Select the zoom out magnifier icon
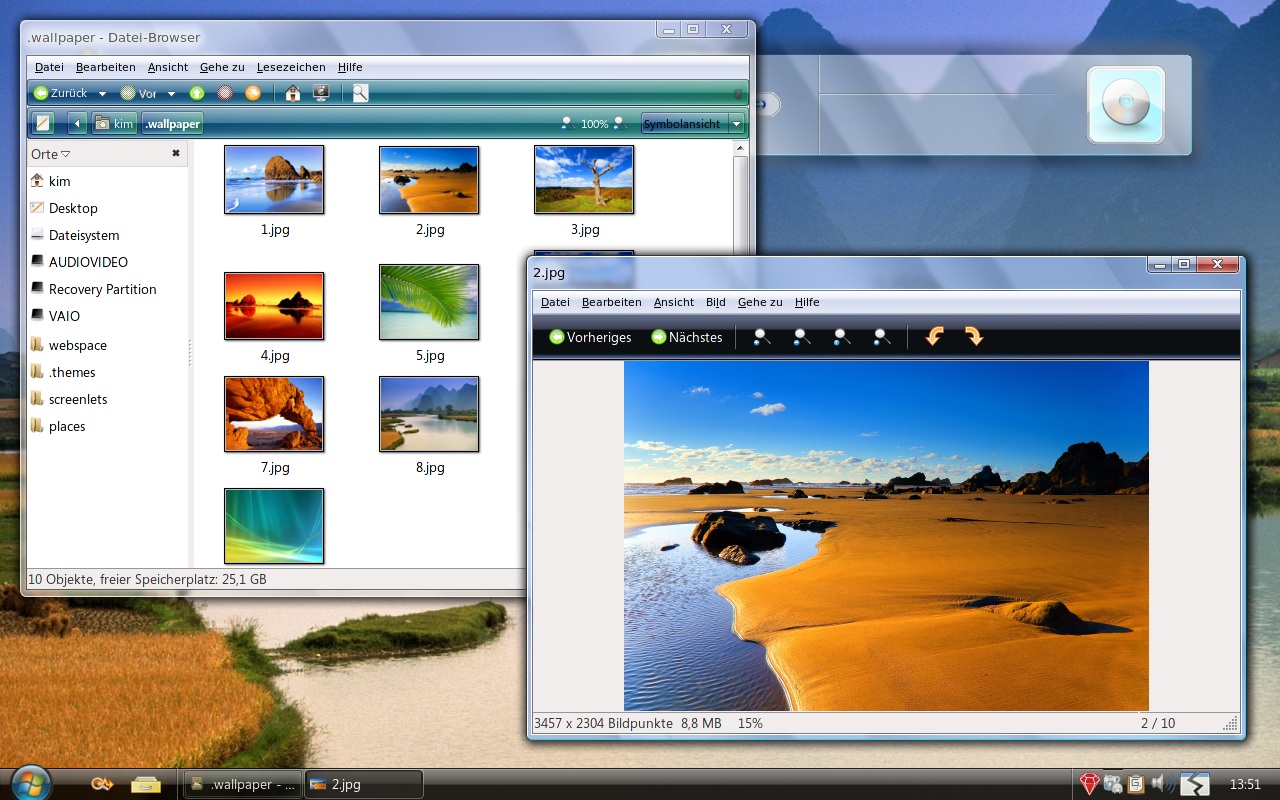The image size is (1280, 800). click(x=799, y=337)
